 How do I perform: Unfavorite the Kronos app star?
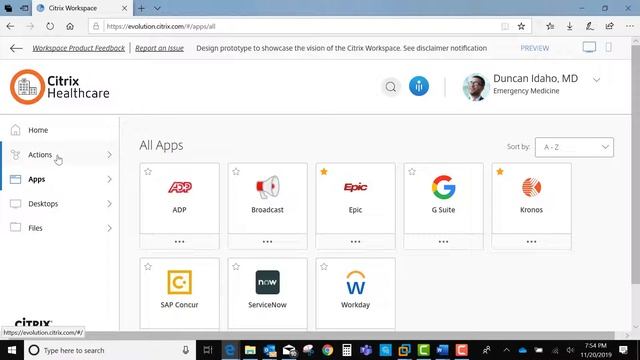click(500, 172)
